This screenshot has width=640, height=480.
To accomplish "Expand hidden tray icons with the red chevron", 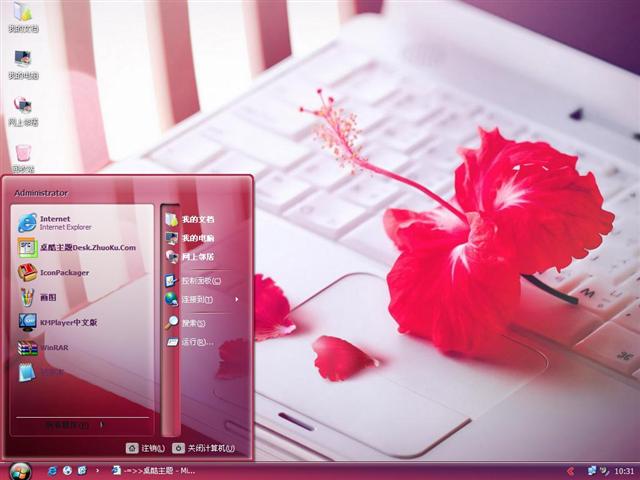I will click(x=571, y=471).
